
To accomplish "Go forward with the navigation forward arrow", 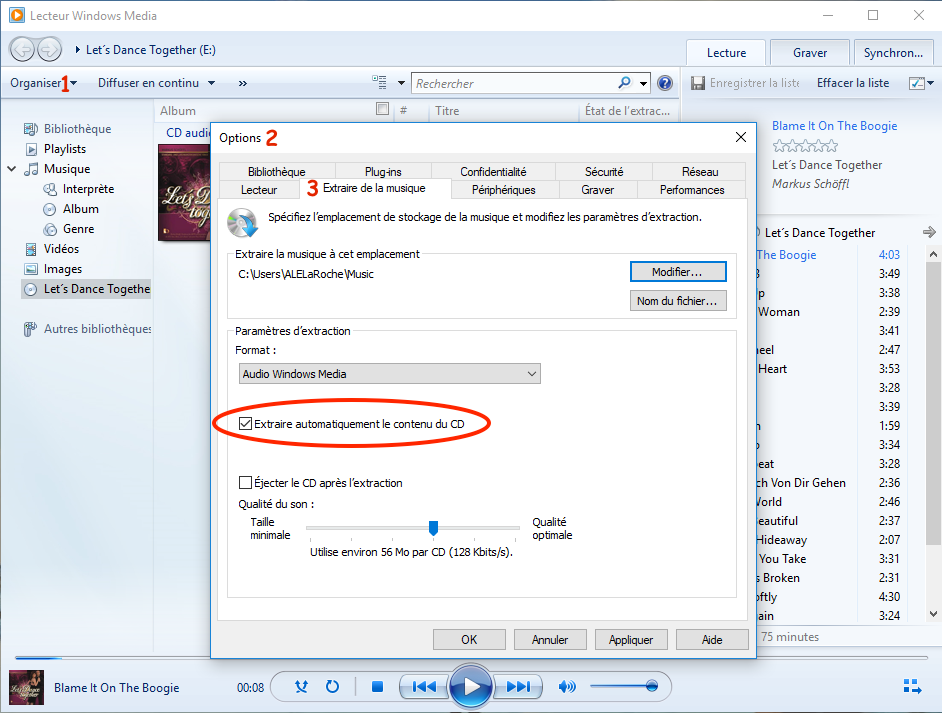I will (x=49, y=49).
